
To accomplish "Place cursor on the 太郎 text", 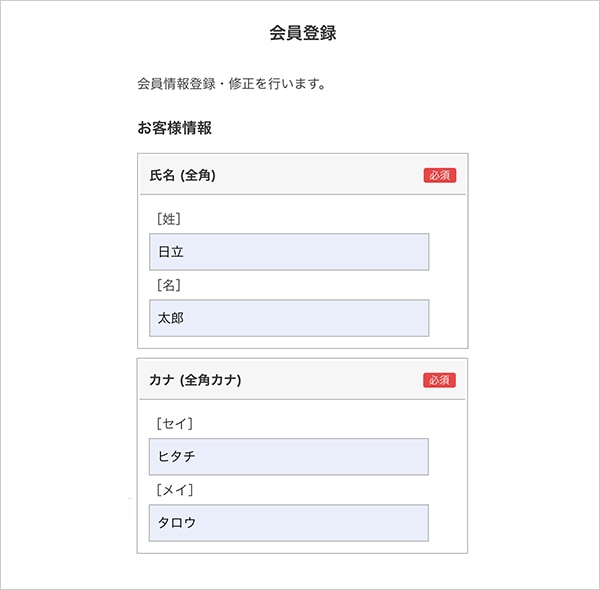I will click(x=171, y=318).
